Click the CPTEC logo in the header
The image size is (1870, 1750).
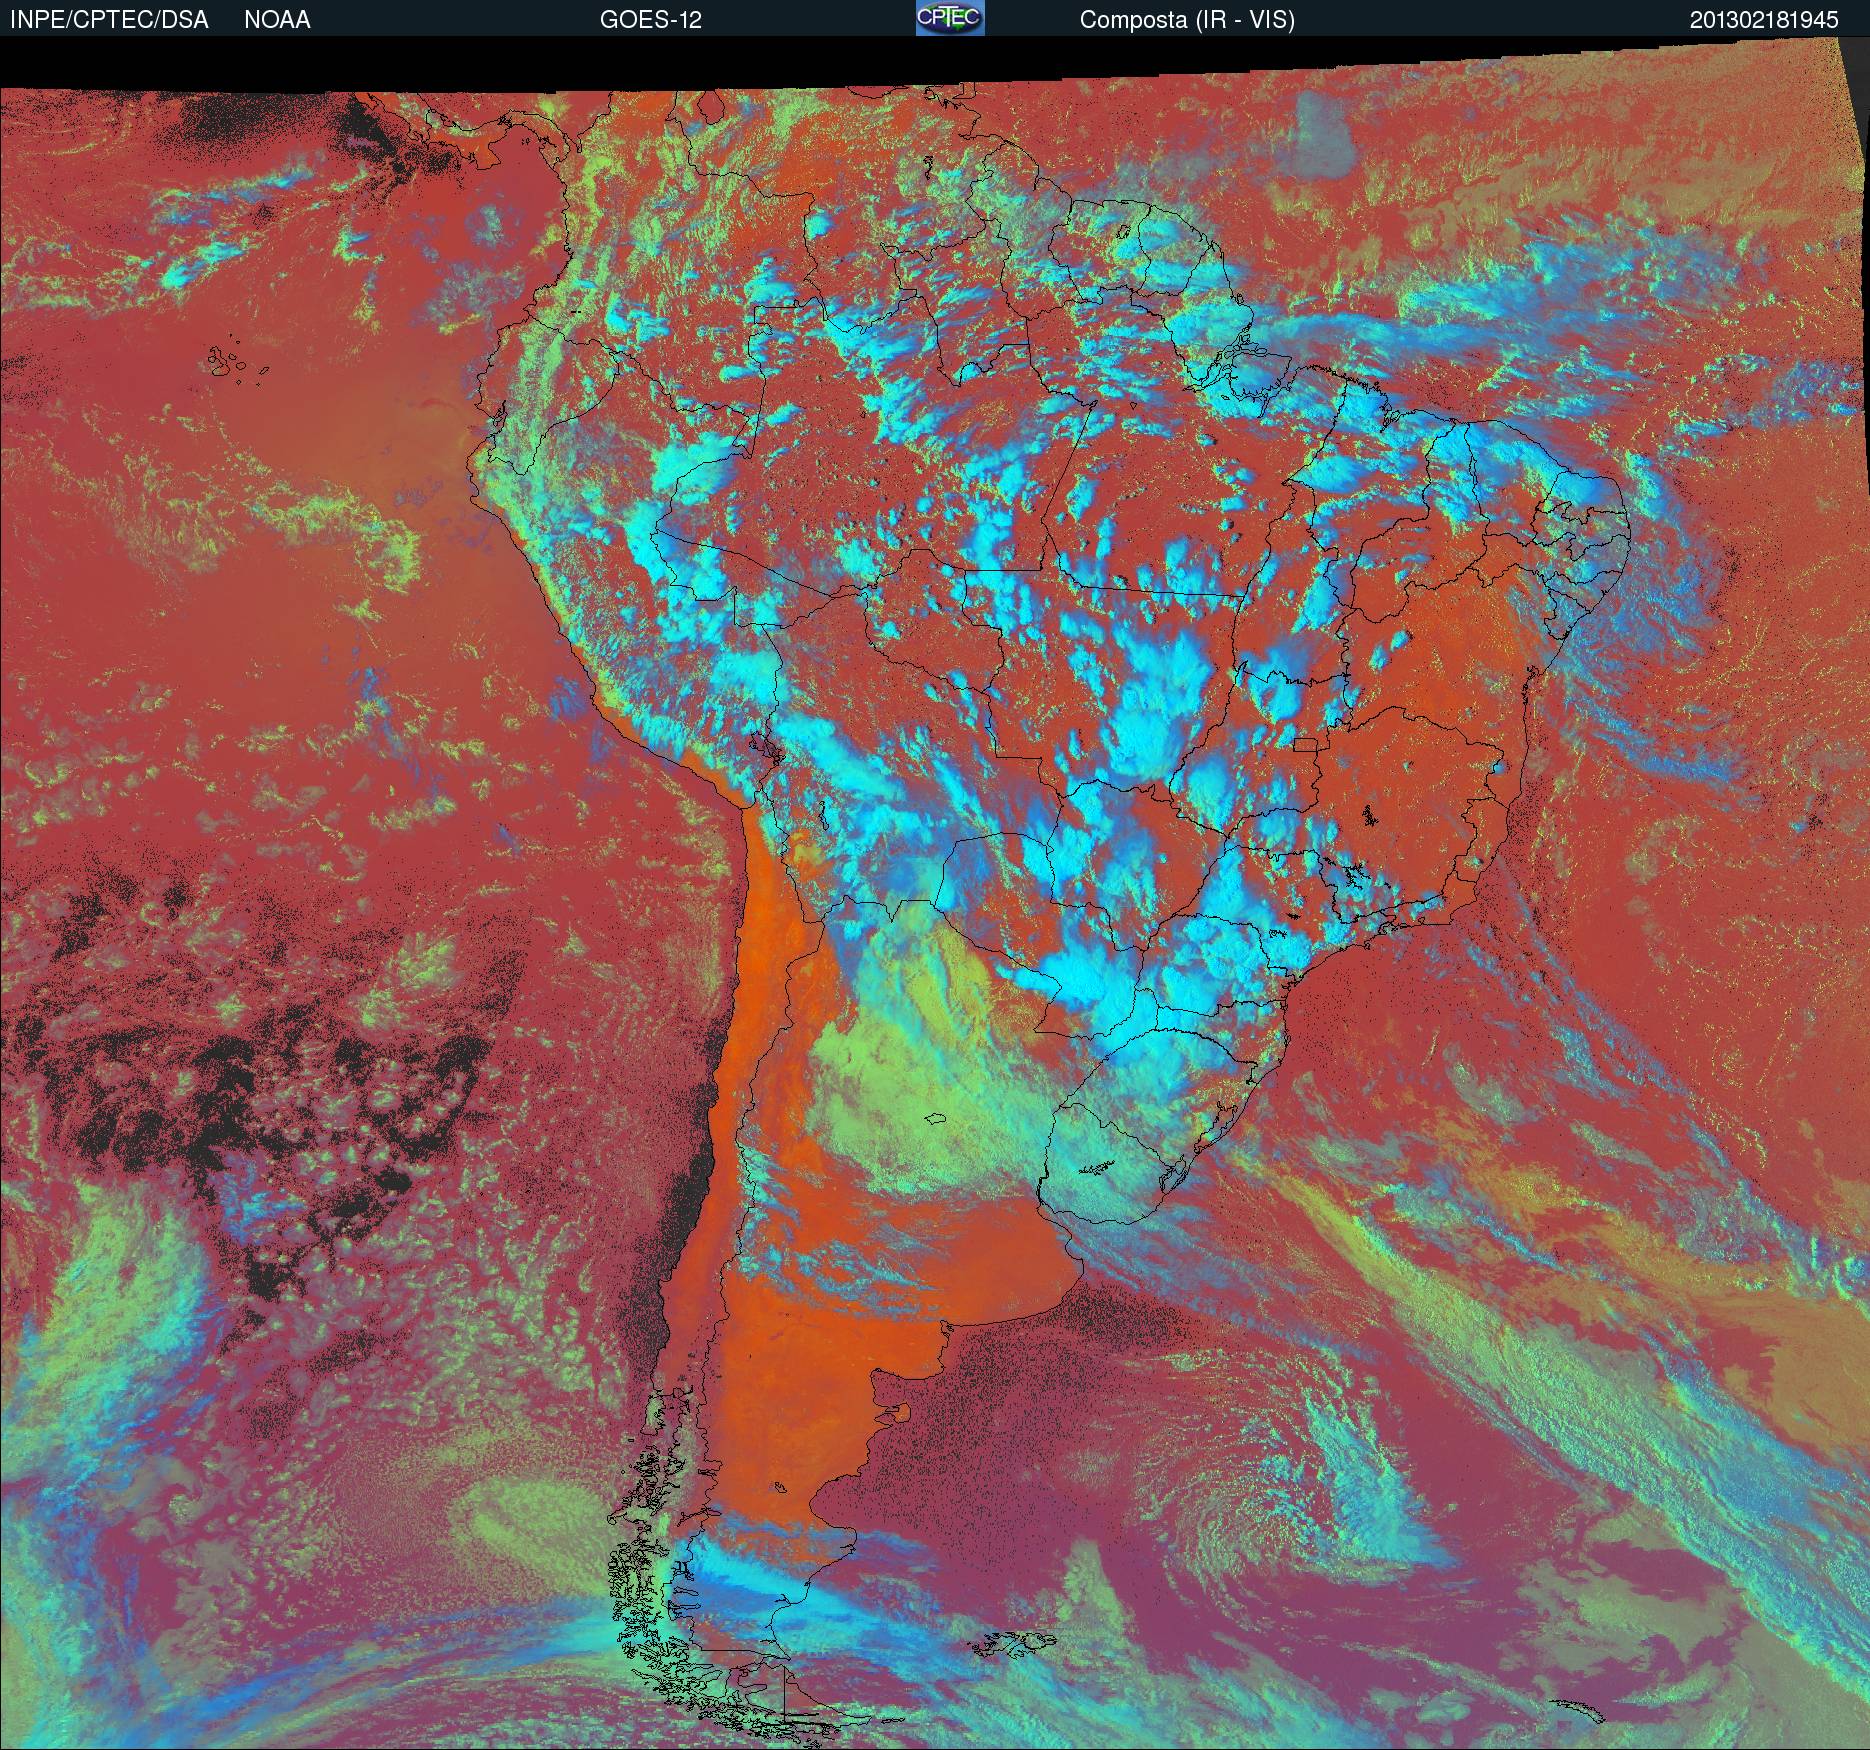click(x=950, y=18)
